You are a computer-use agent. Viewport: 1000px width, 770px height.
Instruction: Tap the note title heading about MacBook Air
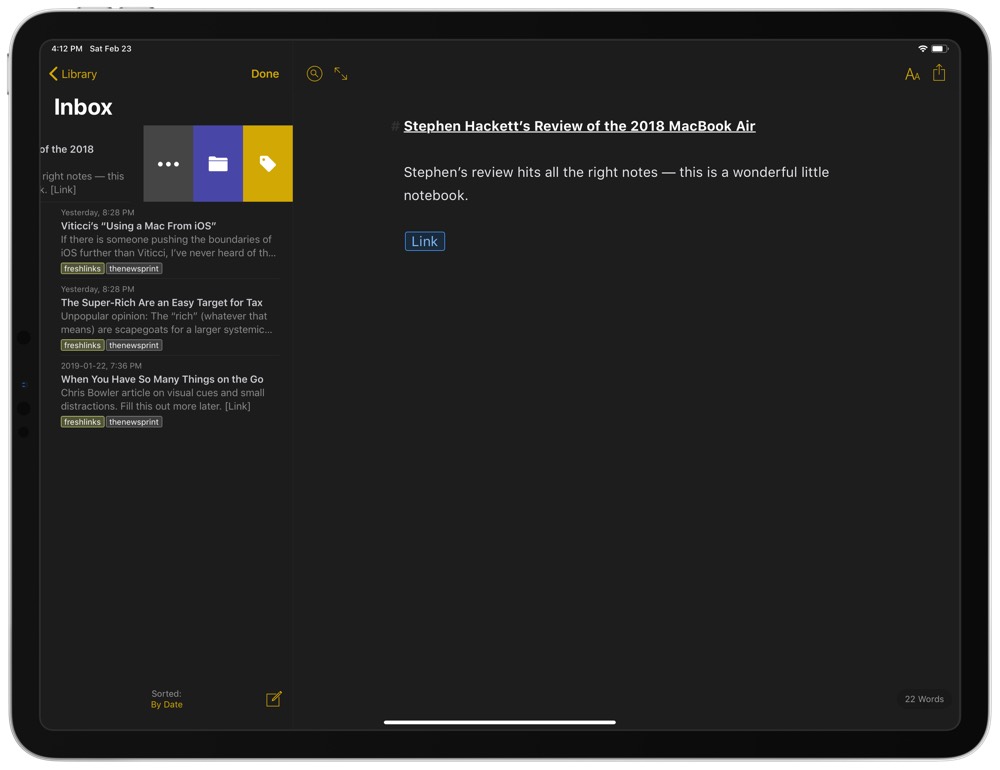(579, 126)
